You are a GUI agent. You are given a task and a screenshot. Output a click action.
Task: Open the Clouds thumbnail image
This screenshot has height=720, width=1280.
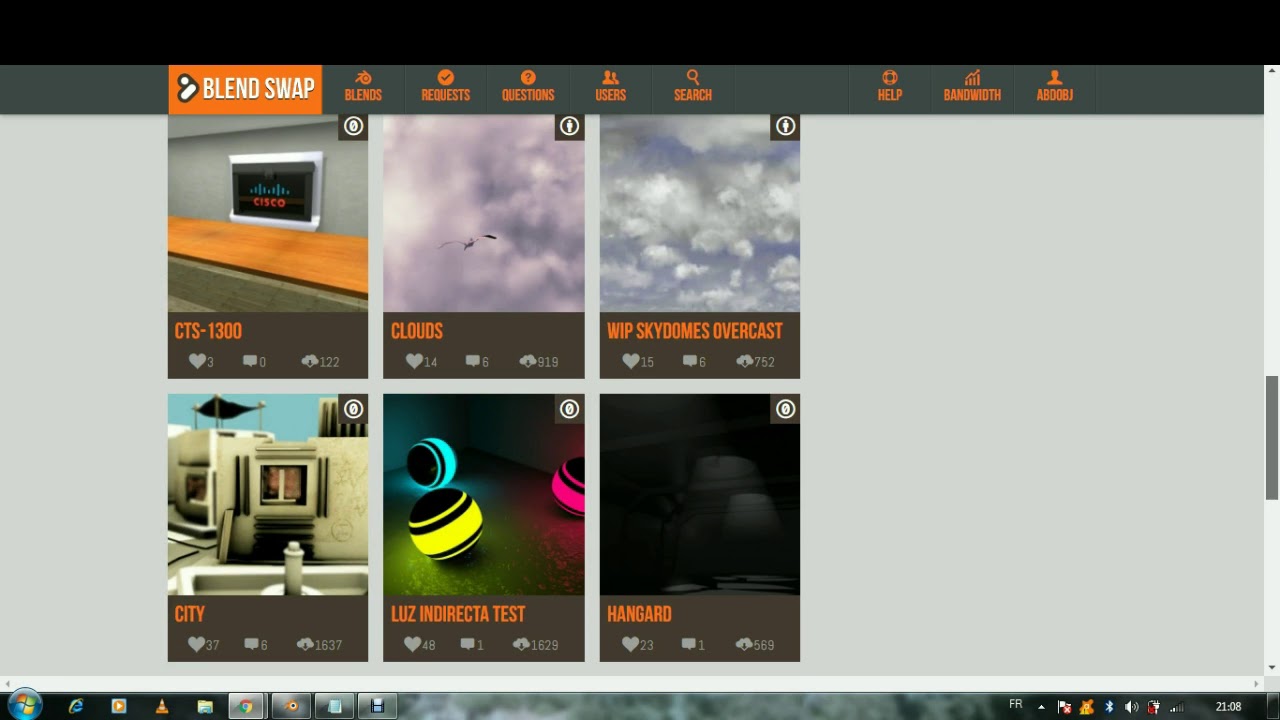pyautogui.click(x=484, y=213)
